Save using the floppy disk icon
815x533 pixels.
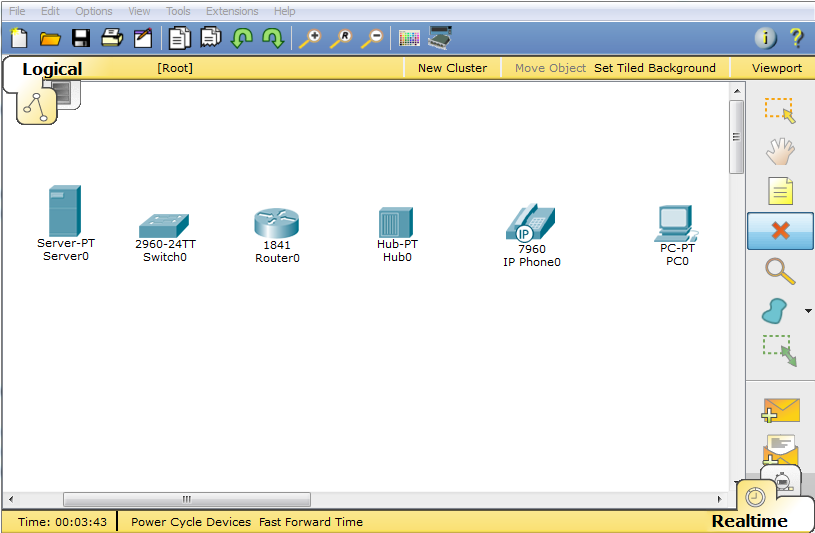[x=81, y=38]
